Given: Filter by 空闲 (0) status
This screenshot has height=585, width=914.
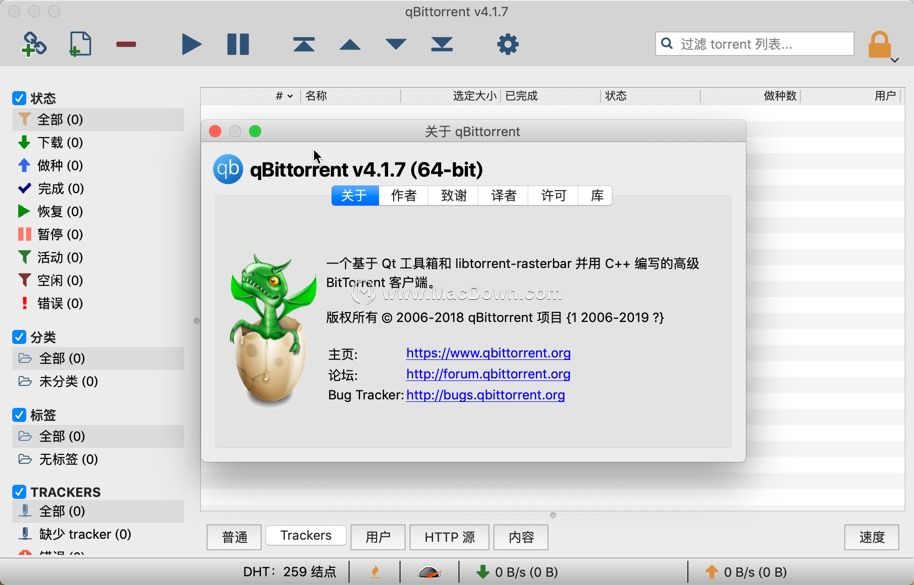Looking at the screenshot, I should click(98, 280).
